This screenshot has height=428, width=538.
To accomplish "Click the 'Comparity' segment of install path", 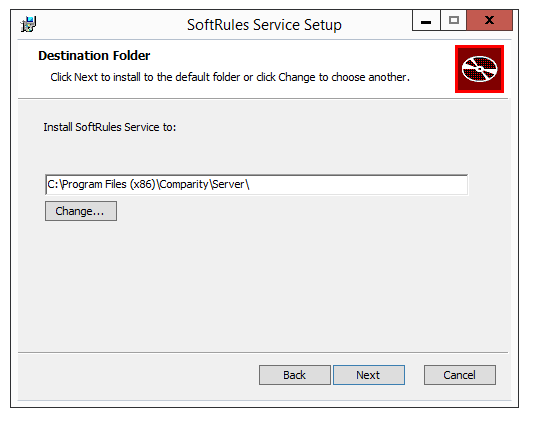I will tap(184, 184).
